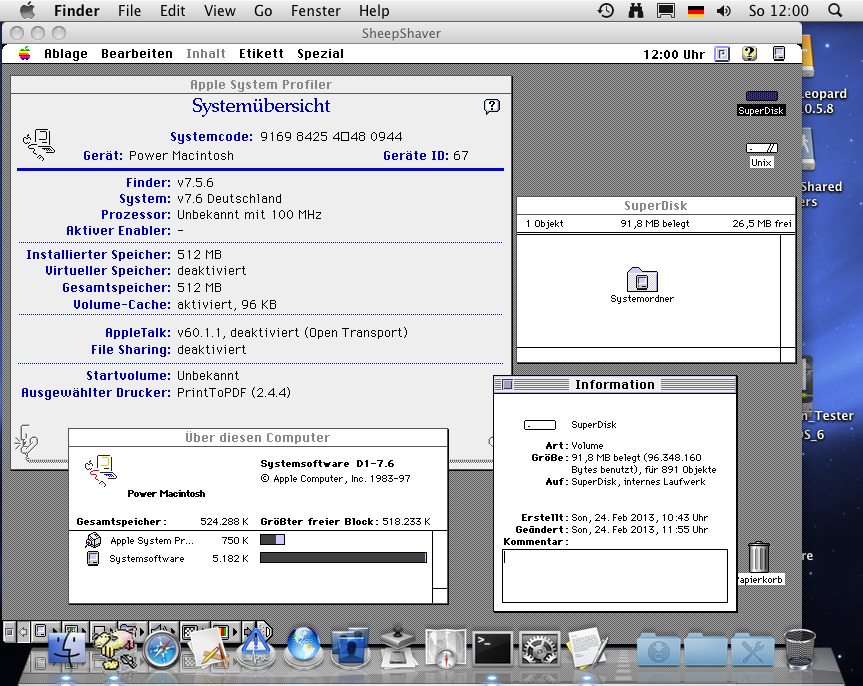863x686 pixels.
Task: Select the Apple System Pr... row icon
Action: point(93,540)
